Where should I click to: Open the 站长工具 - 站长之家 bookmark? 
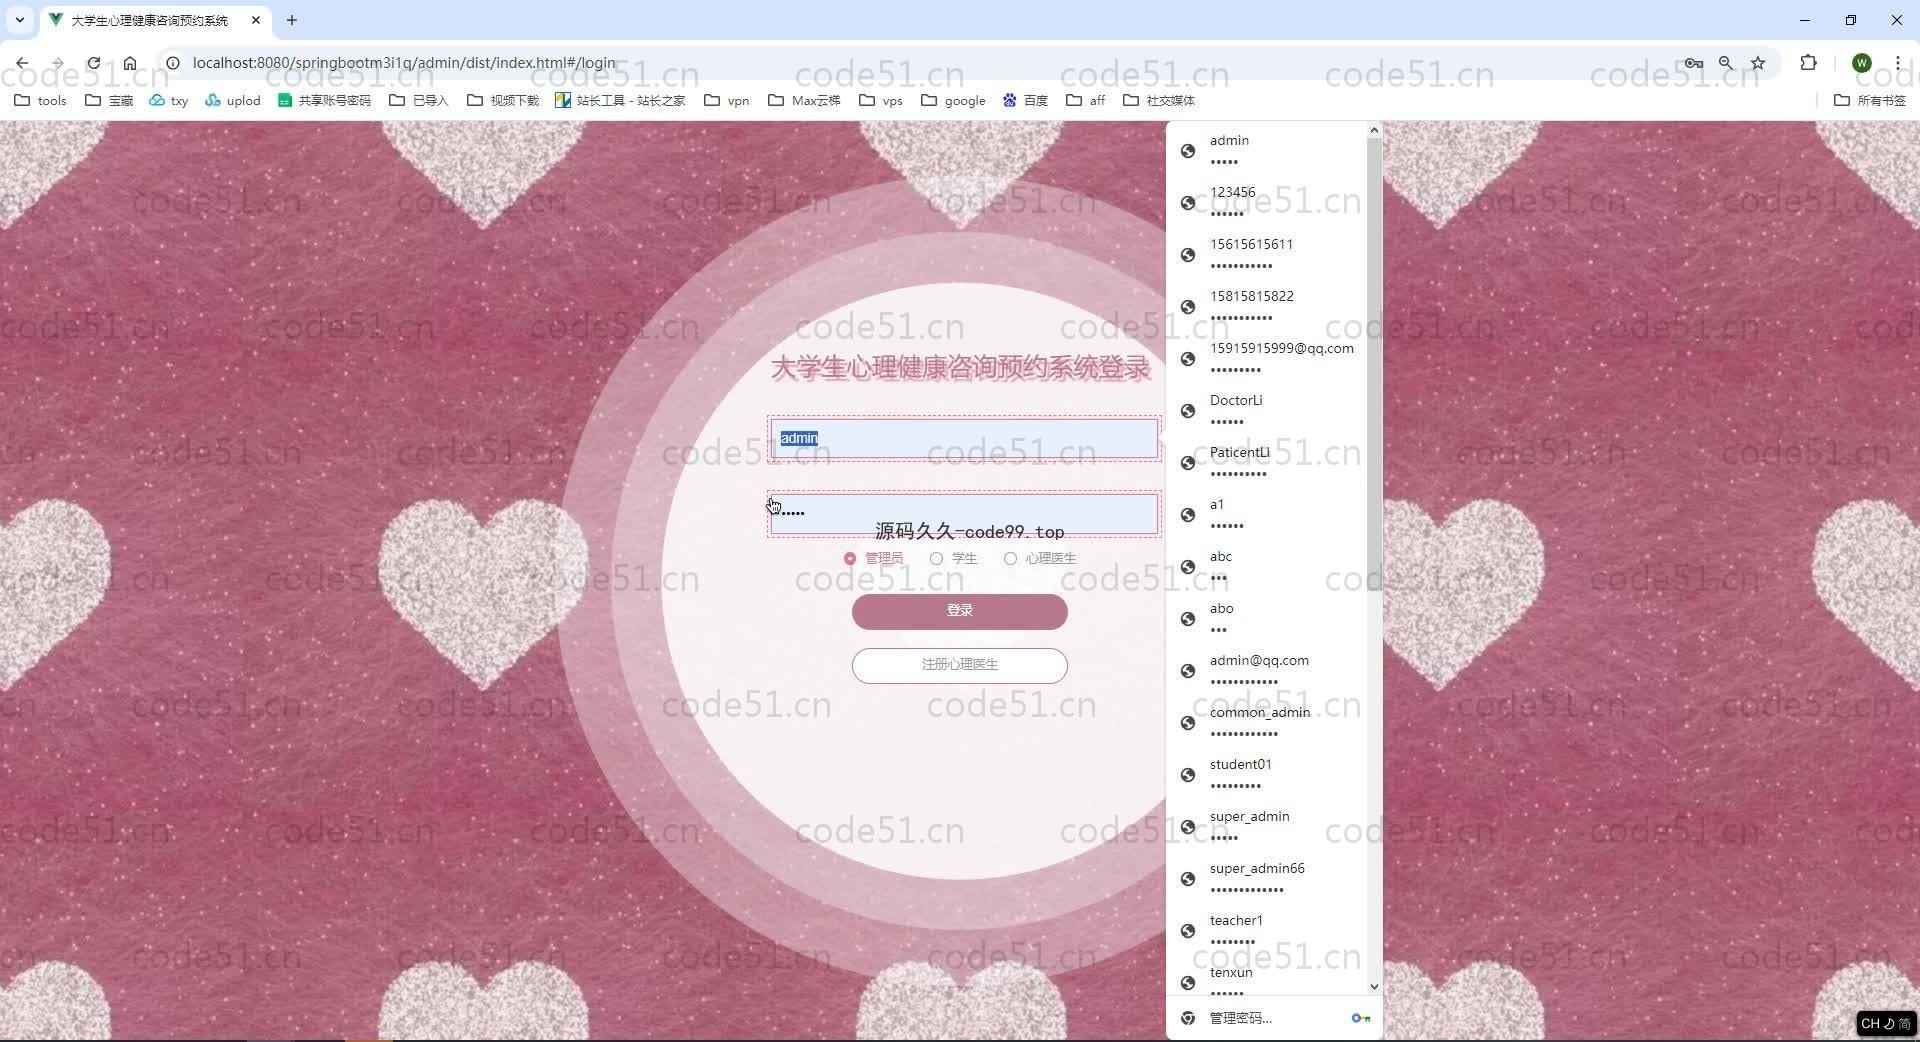(620, 100)
